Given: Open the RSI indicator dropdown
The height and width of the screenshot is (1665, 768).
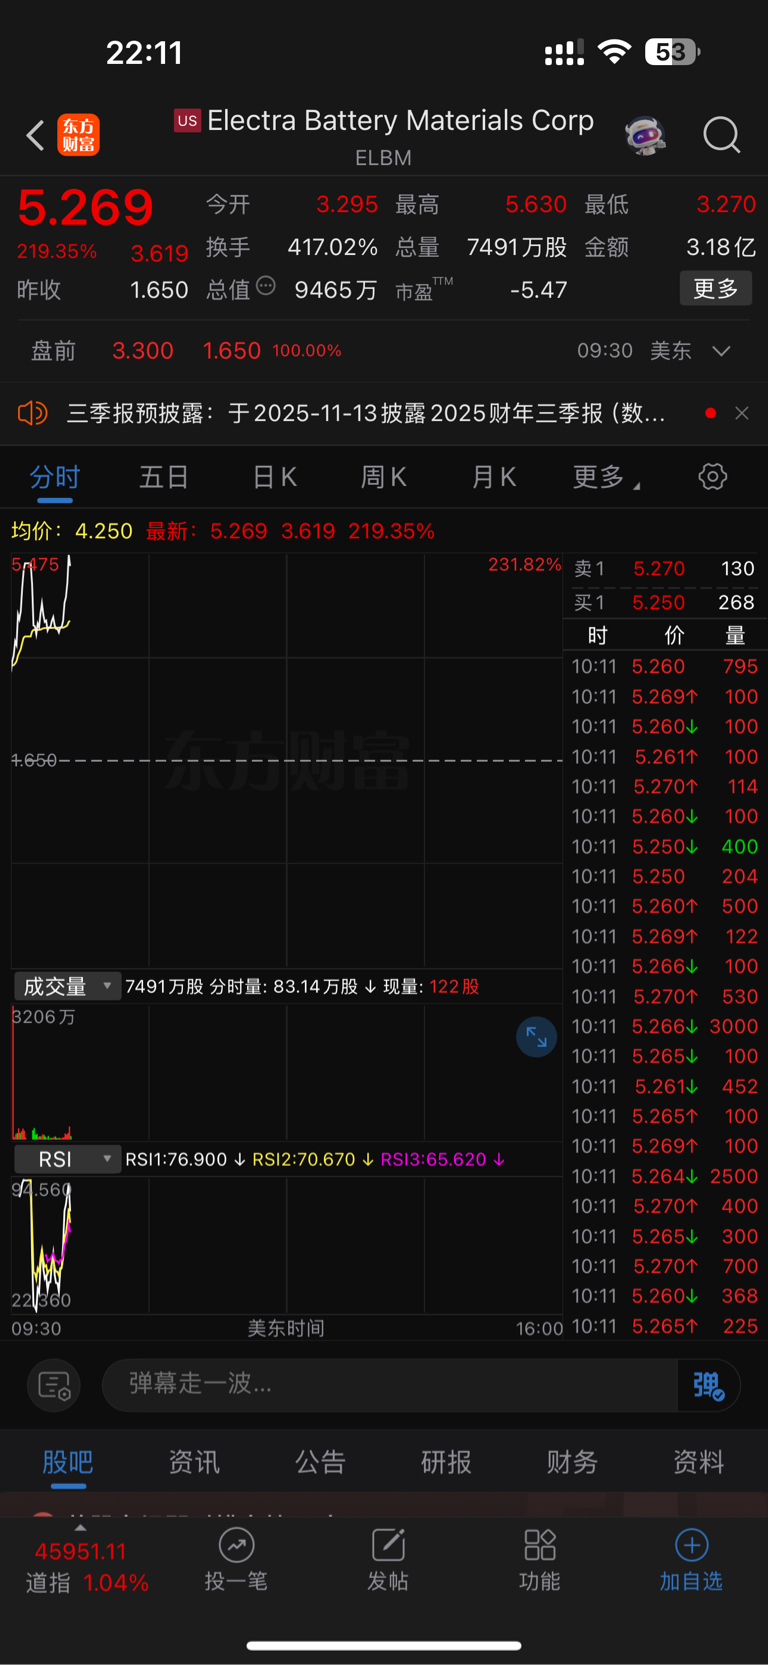Looking at the screenshot, I should 67,1159.
